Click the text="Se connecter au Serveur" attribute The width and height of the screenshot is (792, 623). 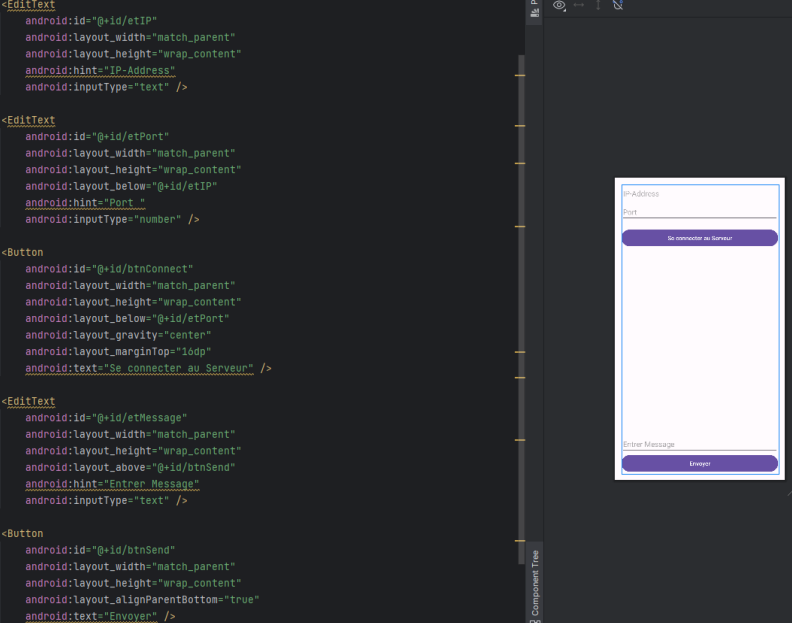coord(139,368)
